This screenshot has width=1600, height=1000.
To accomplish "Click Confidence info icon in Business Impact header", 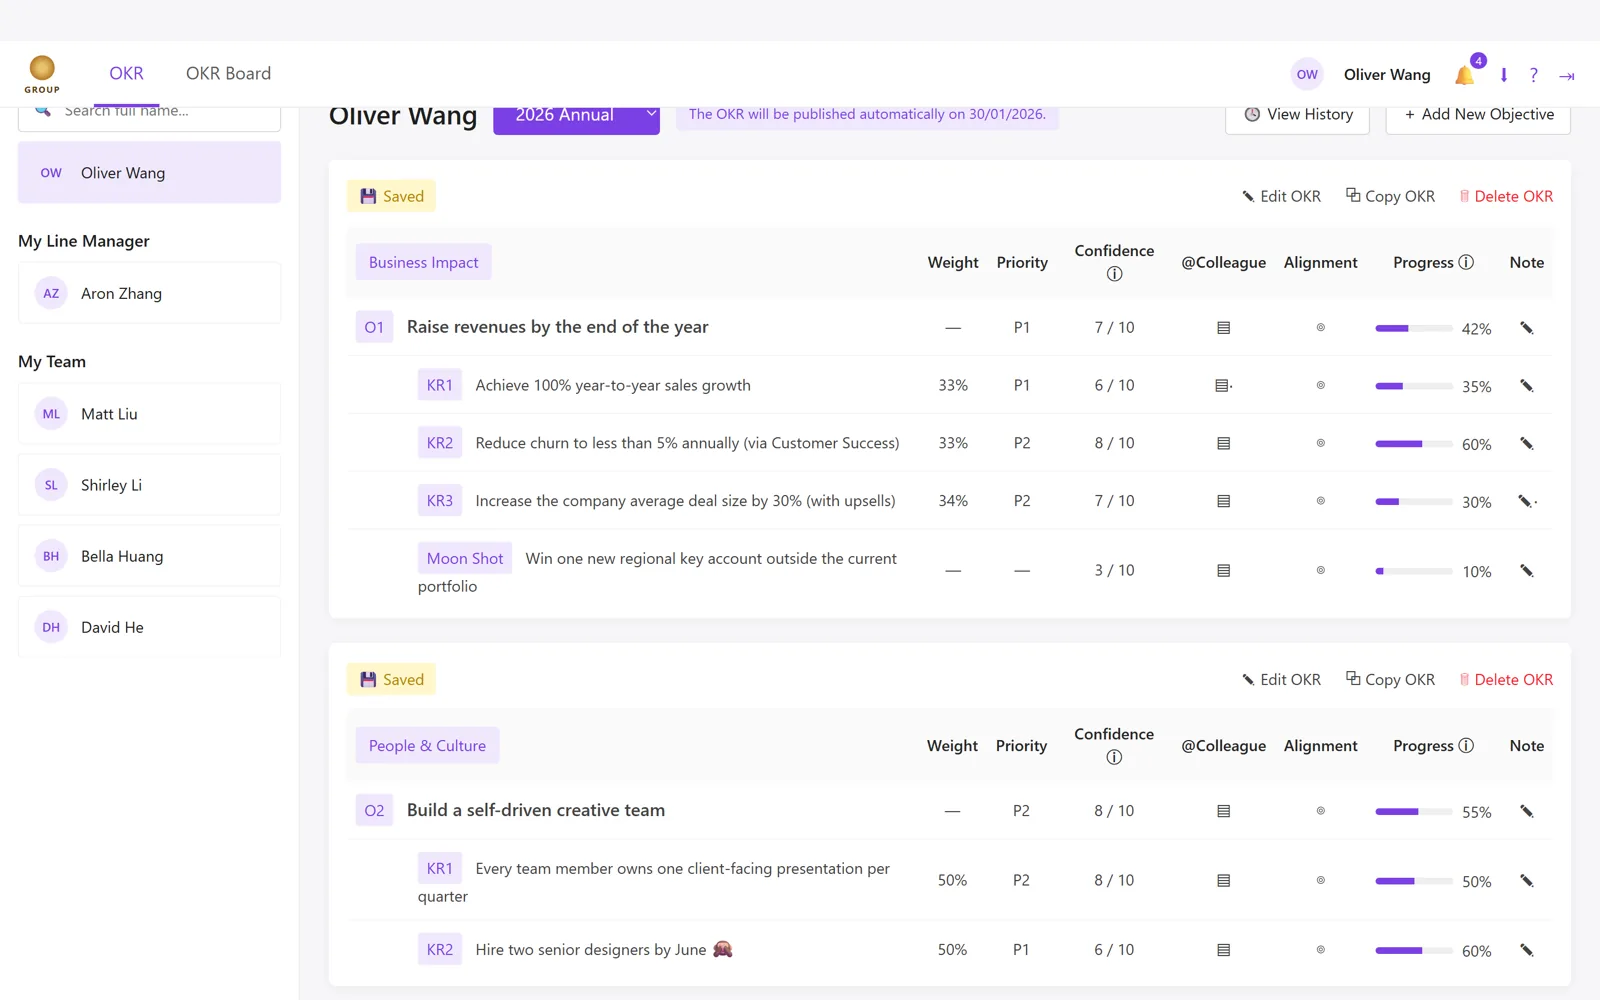I will tap(1114, 274).
